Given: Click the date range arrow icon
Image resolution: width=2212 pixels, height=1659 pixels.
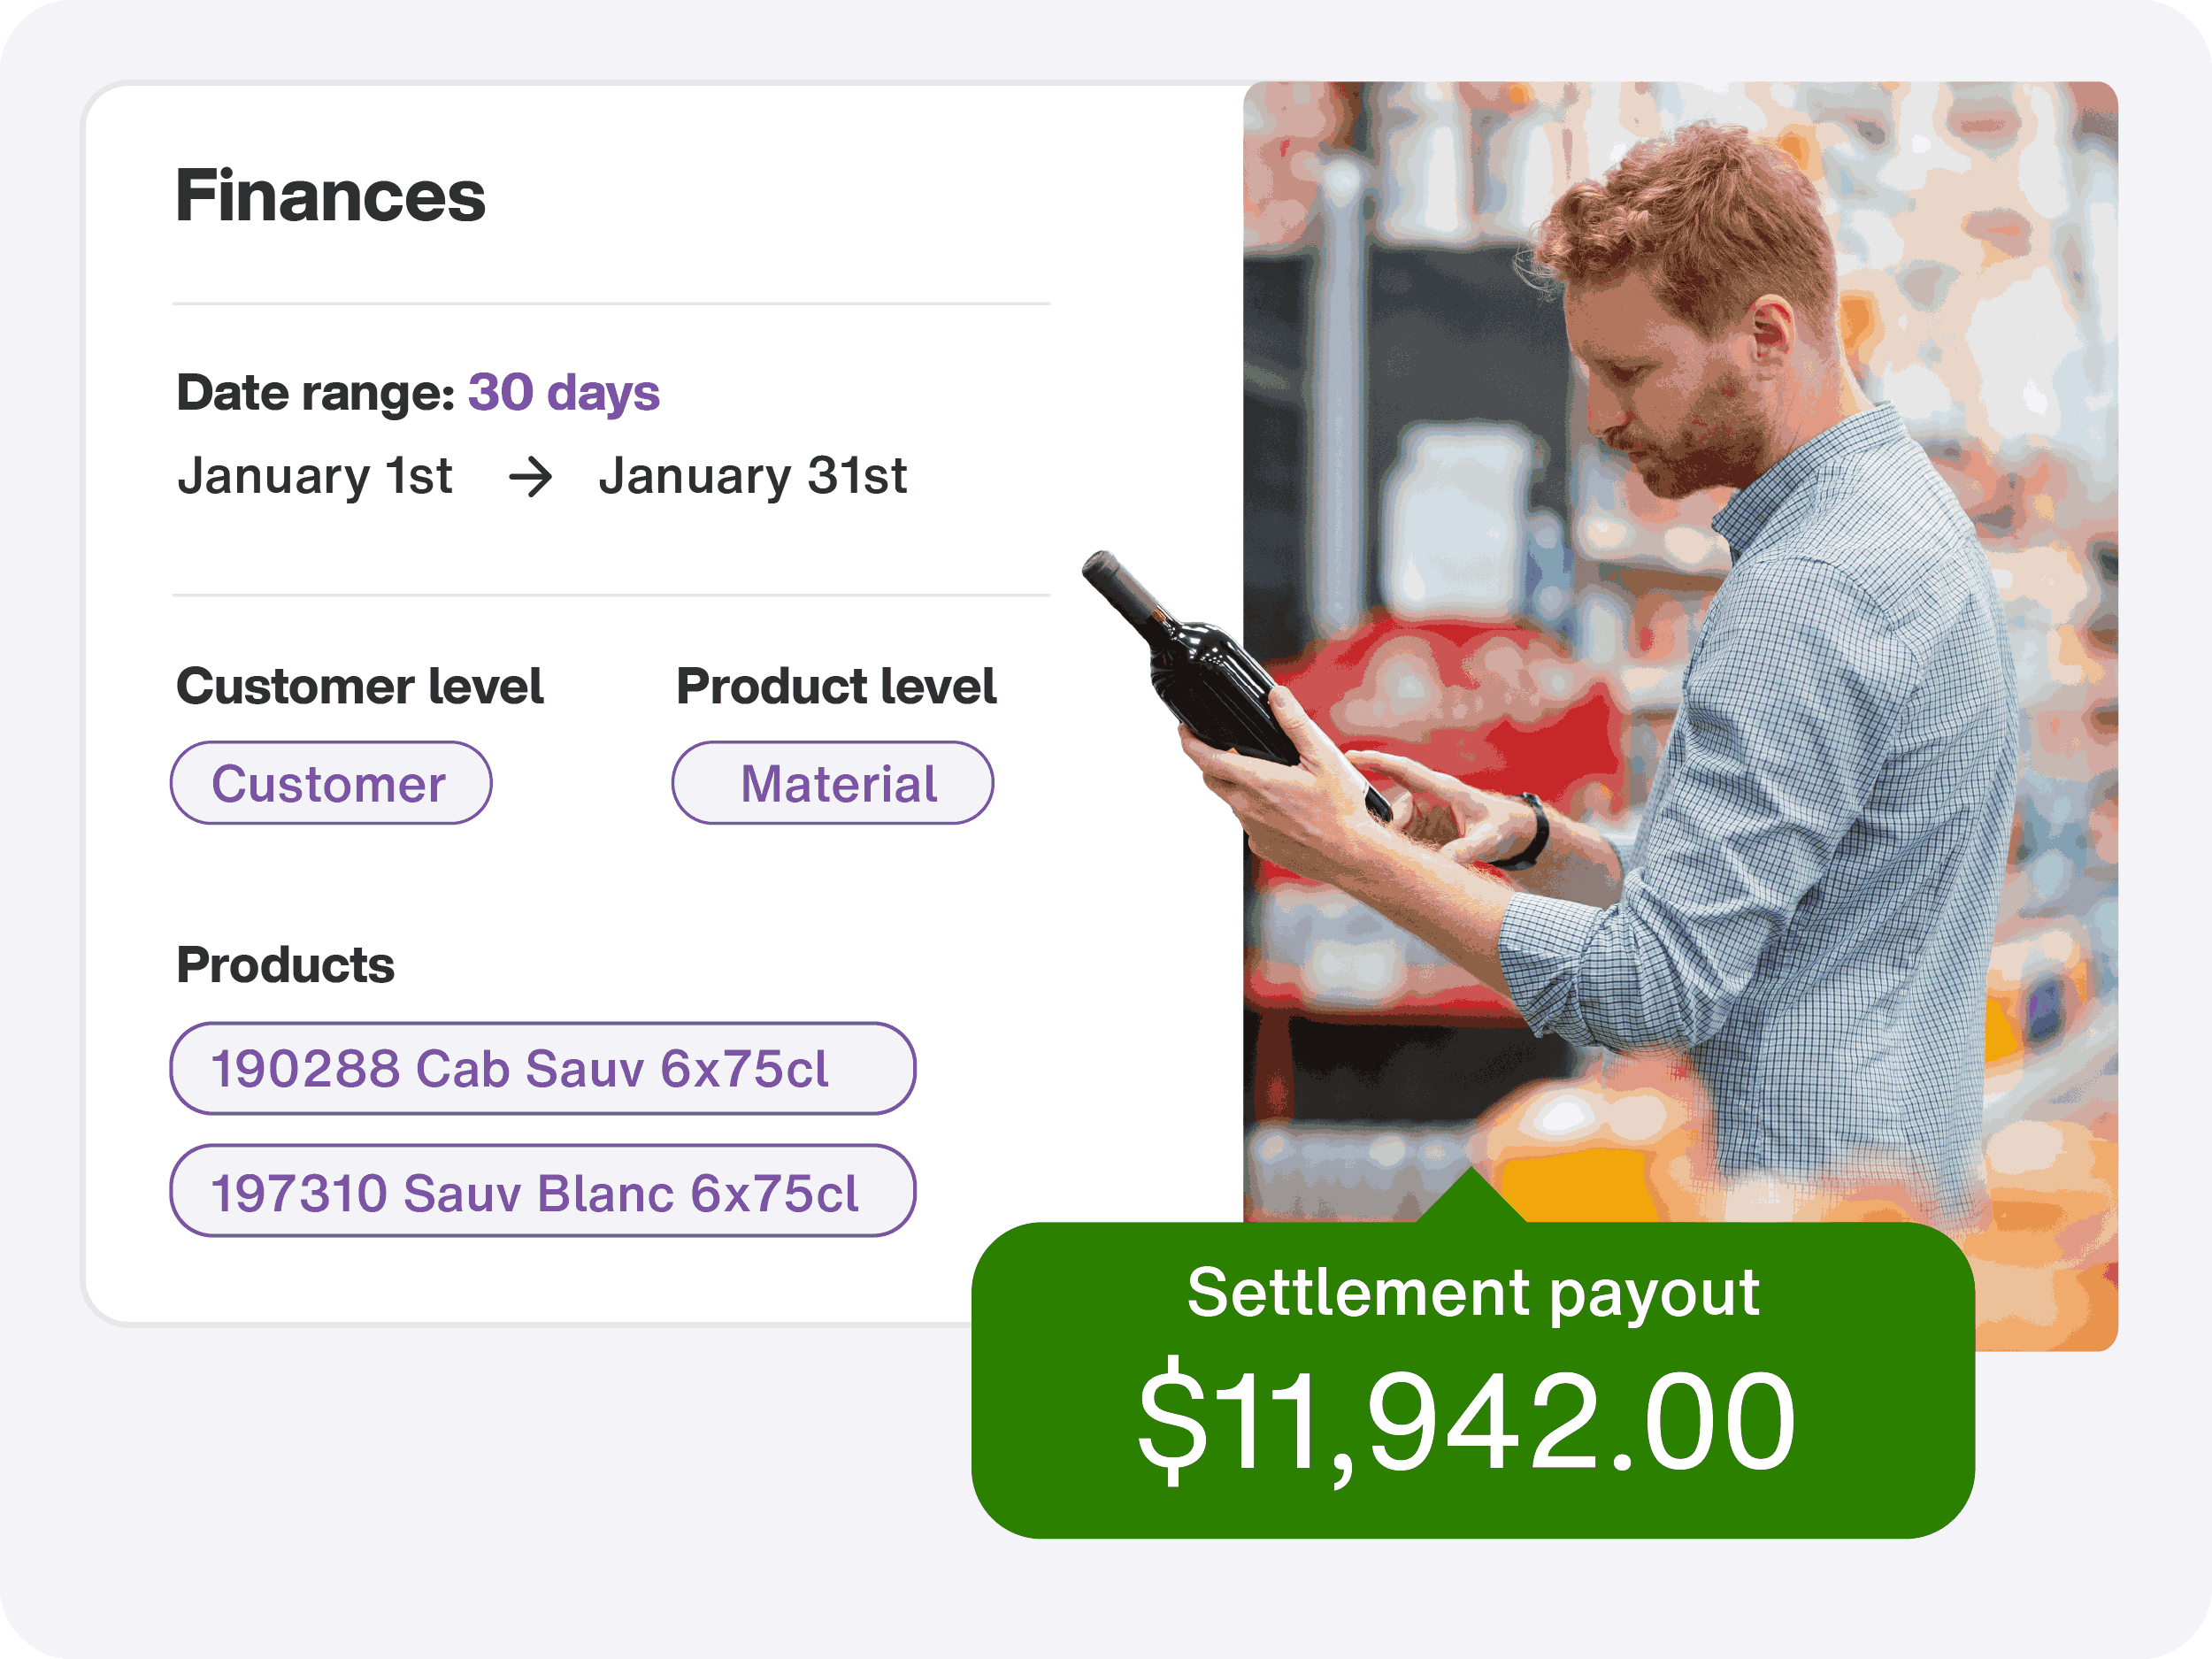Looking at the screenshot, I should [530, 477].
